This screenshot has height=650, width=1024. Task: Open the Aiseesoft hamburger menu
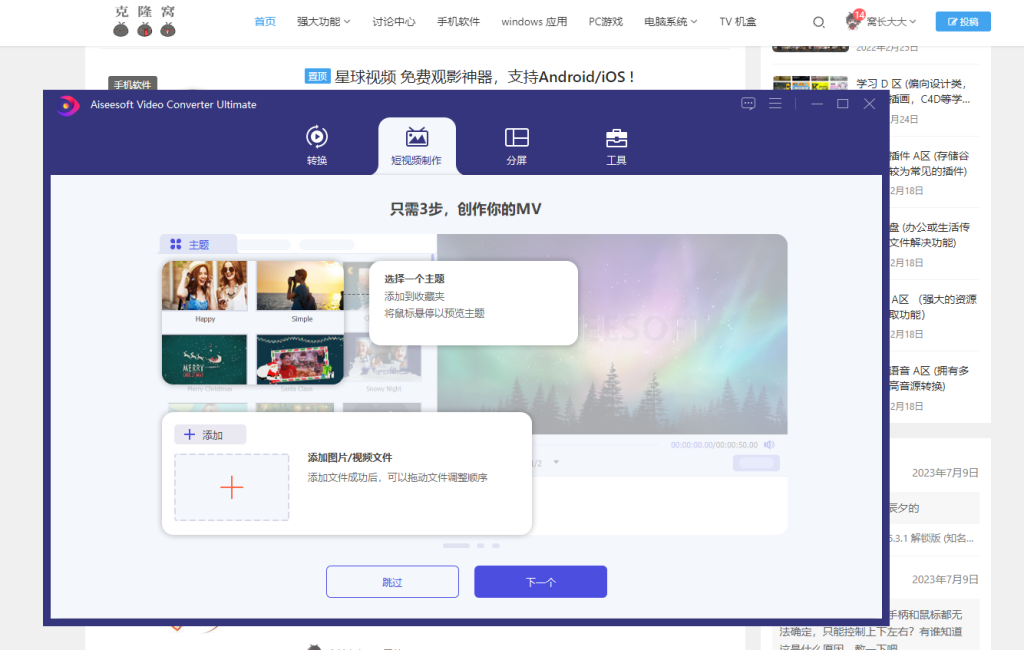tap(775, 103)
